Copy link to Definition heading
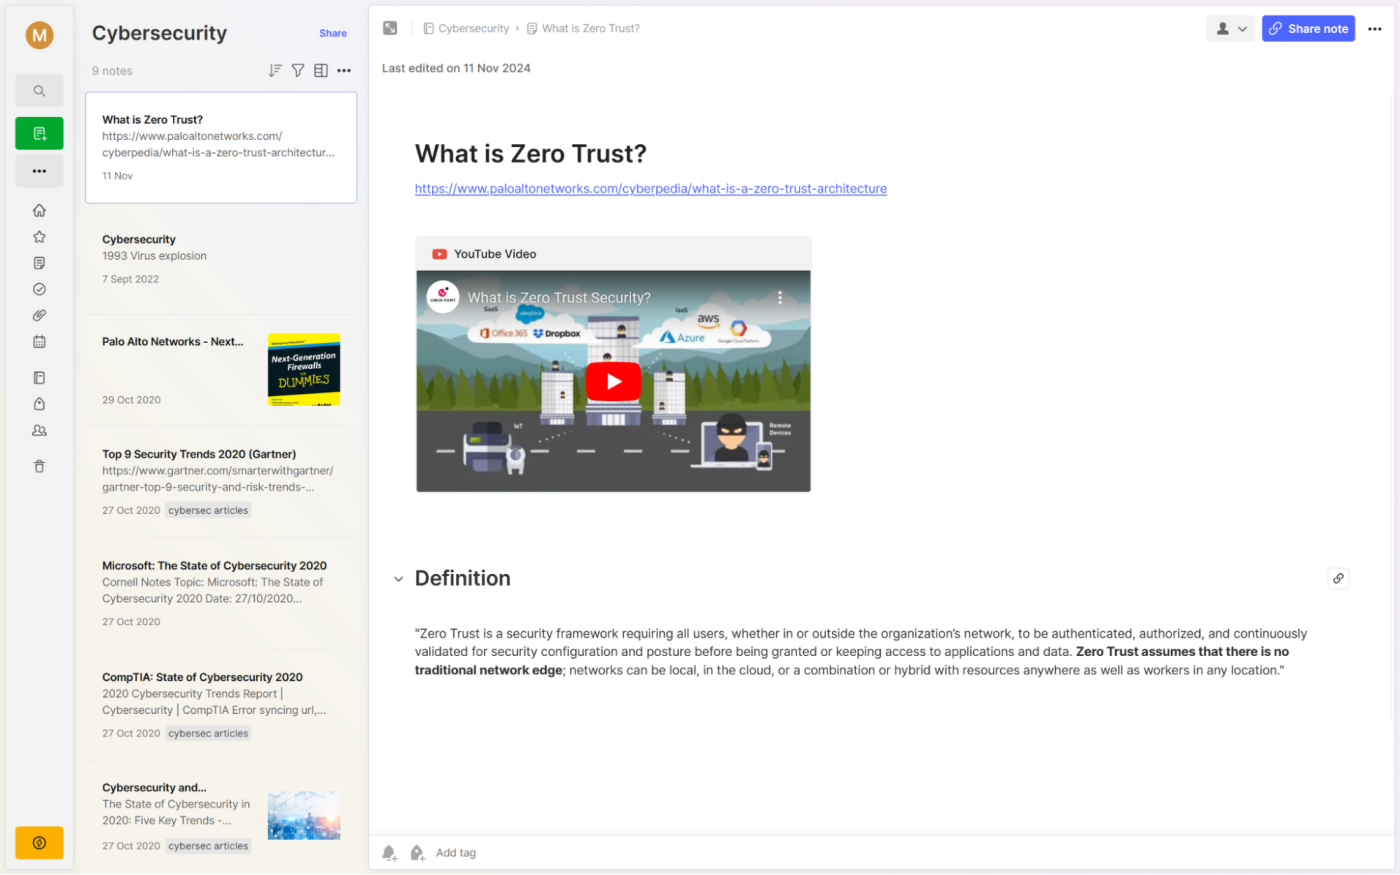The width and height of the screenshot is (1400, 875). pyautogui.click(x=1338, y=578)
